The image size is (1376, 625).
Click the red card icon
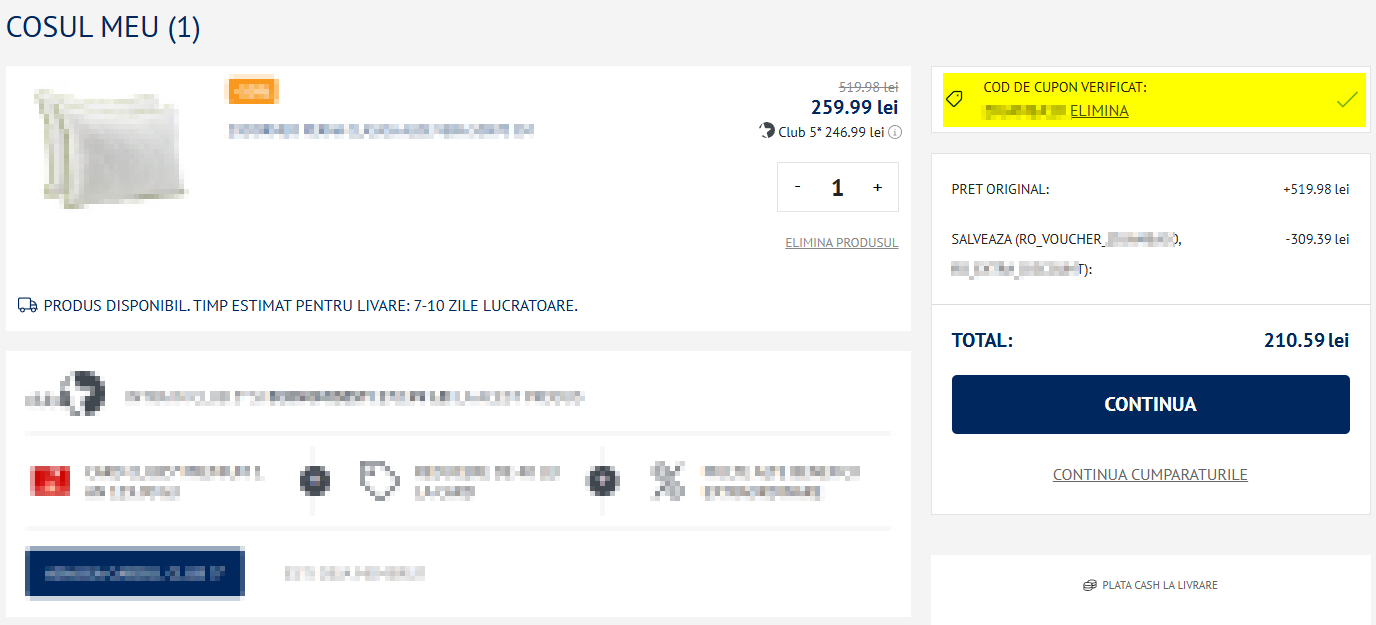point(51,481)
